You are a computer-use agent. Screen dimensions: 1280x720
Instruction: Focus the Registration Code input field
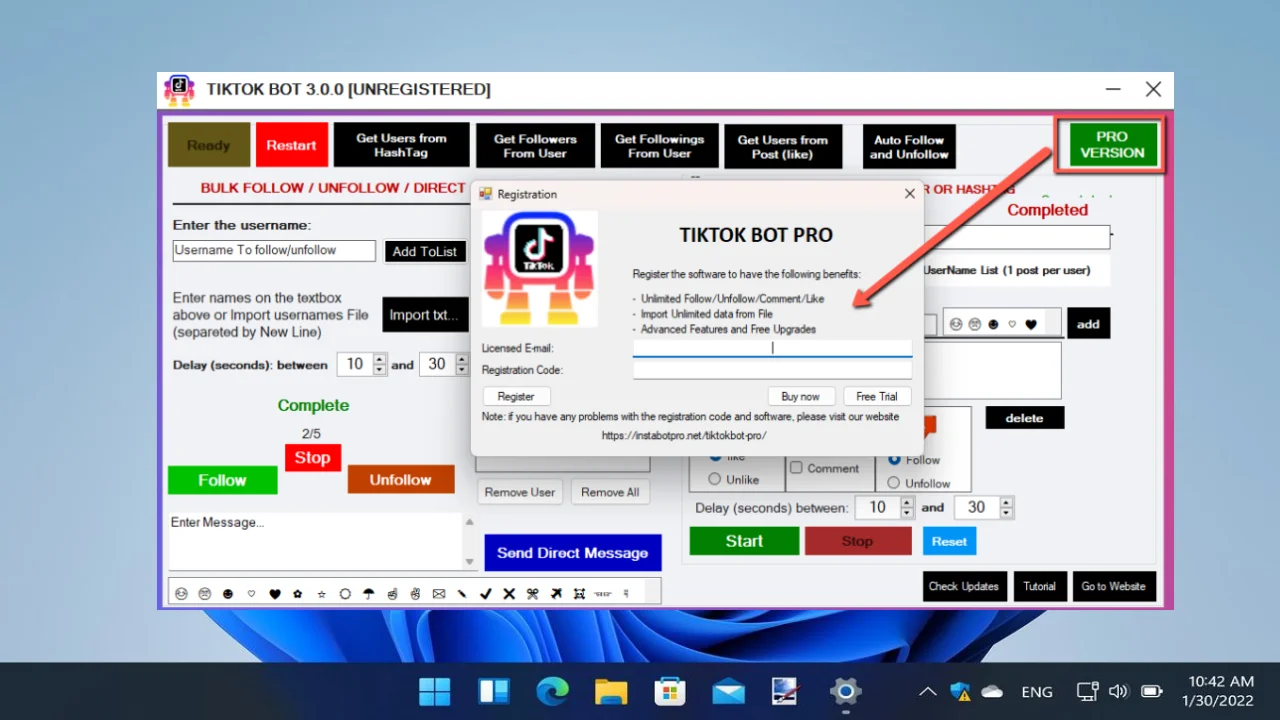pos(772,370)
